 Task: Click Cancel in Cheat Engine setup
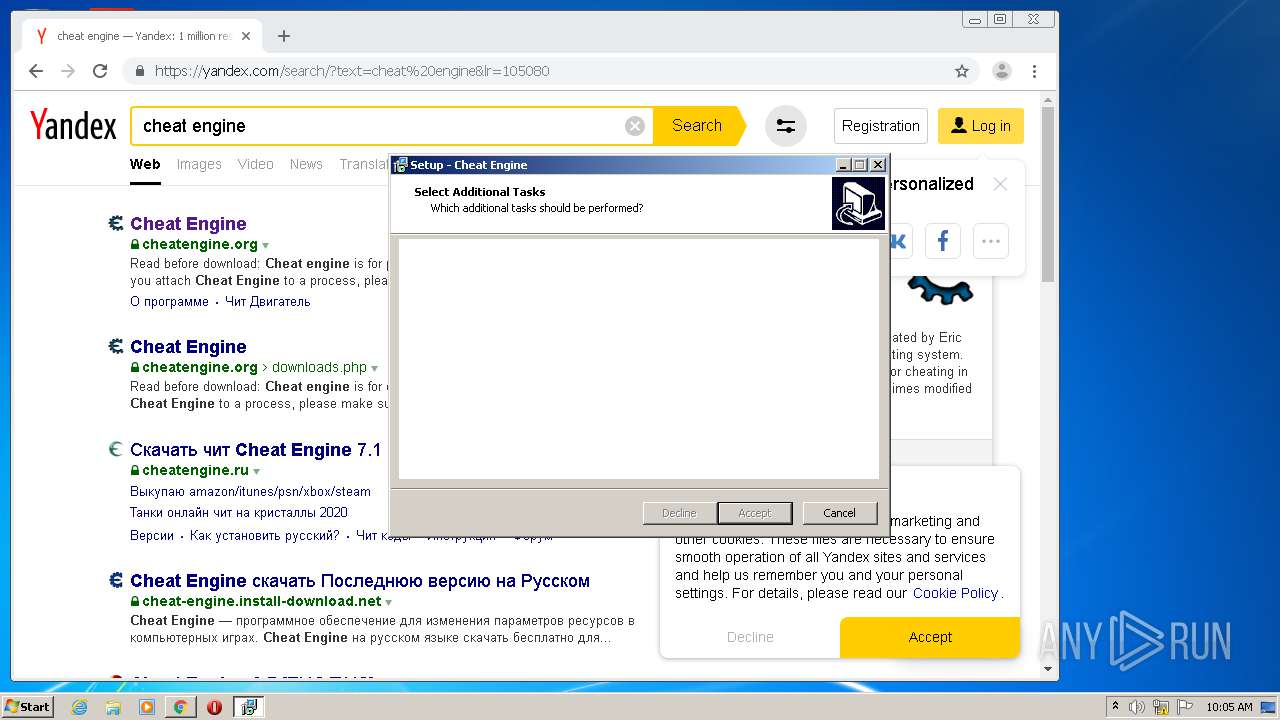coord(839,513)
